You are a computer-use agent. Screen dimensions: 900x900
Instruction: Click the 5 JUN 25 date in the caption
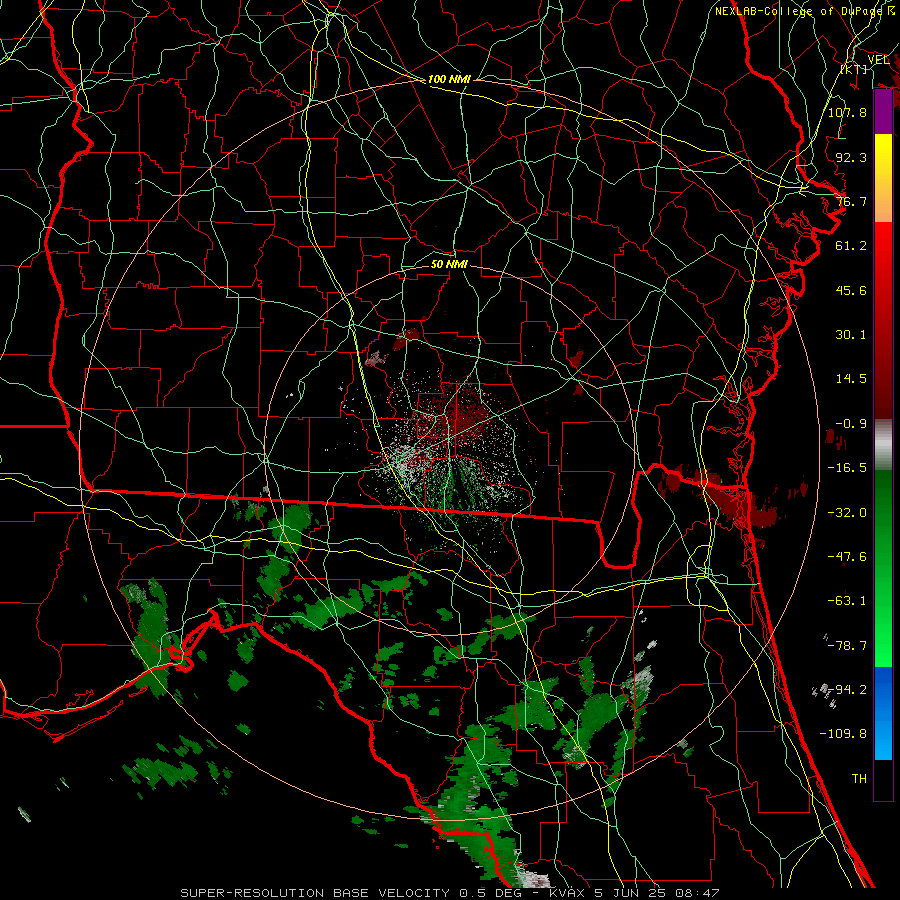click(x=630, y=893)
